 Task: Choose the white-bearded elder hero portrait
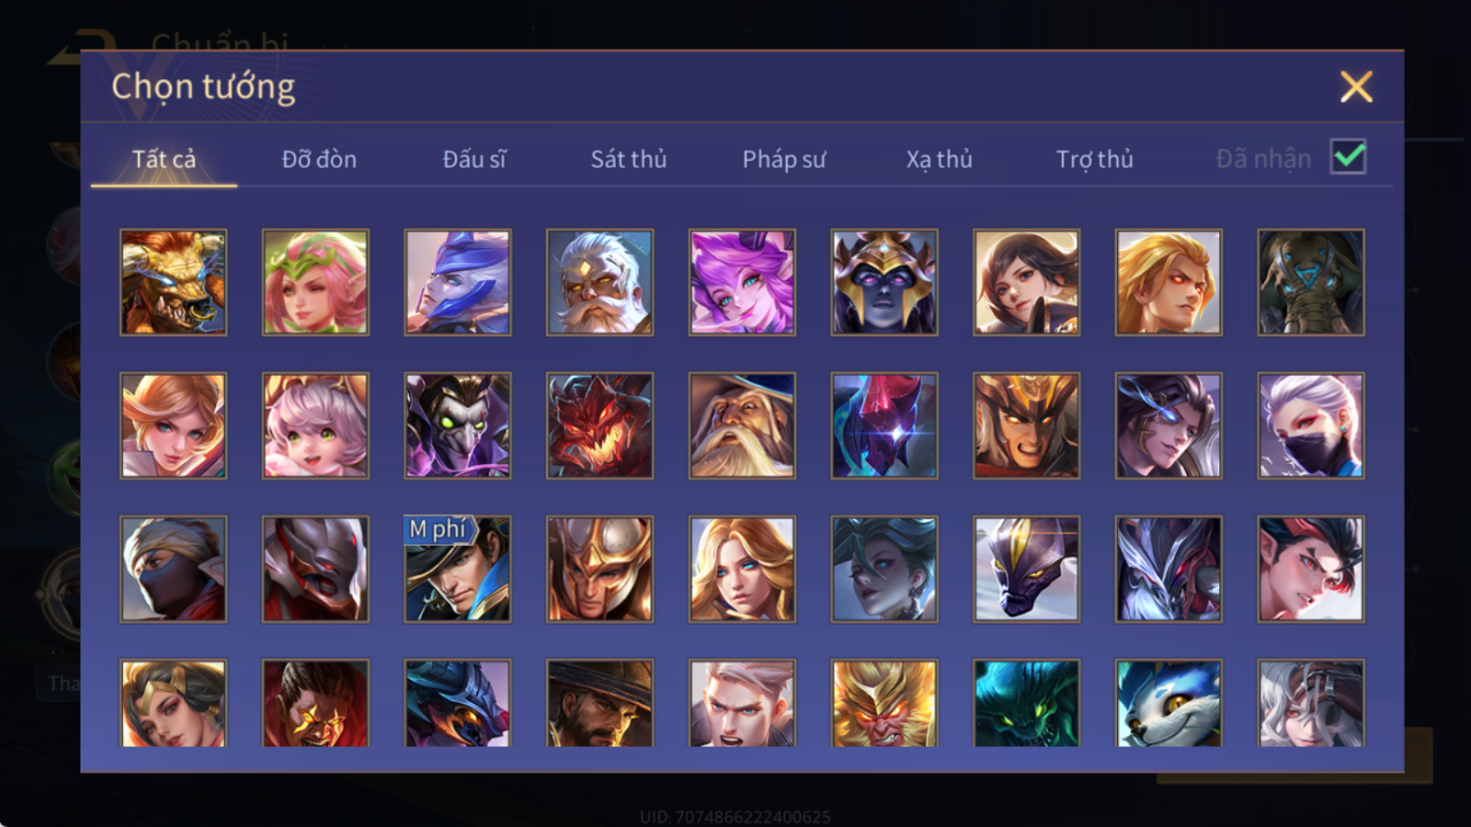(x=600, y=282)
